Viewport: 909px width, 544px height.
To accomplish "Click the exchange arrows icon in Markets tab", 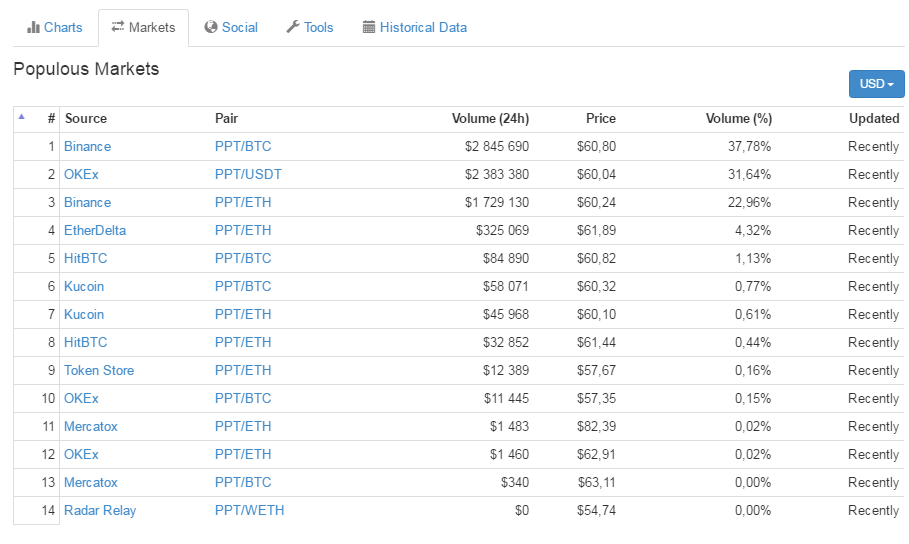I will pyautogui.click(x=118, y=27).
